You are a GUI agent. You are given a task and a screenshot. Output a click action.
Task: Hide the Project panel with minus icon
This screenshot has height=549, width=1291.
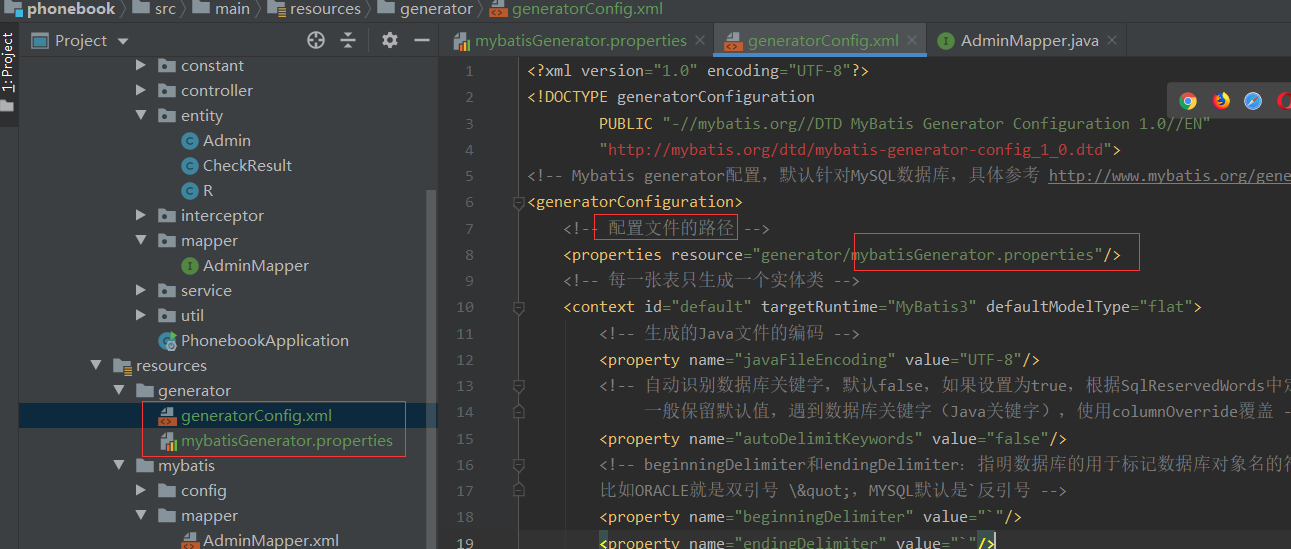pos(422,40)
